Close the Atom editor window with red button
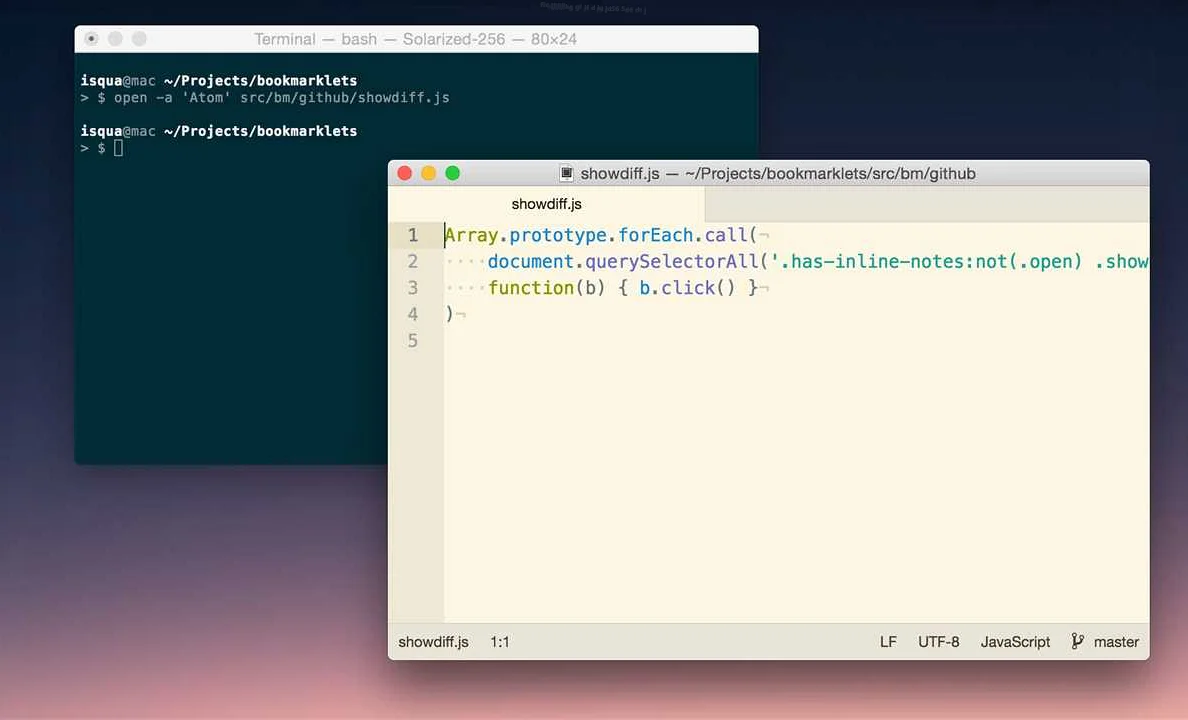This screenshot has width=1188, height=720. (x=405, y=173)
